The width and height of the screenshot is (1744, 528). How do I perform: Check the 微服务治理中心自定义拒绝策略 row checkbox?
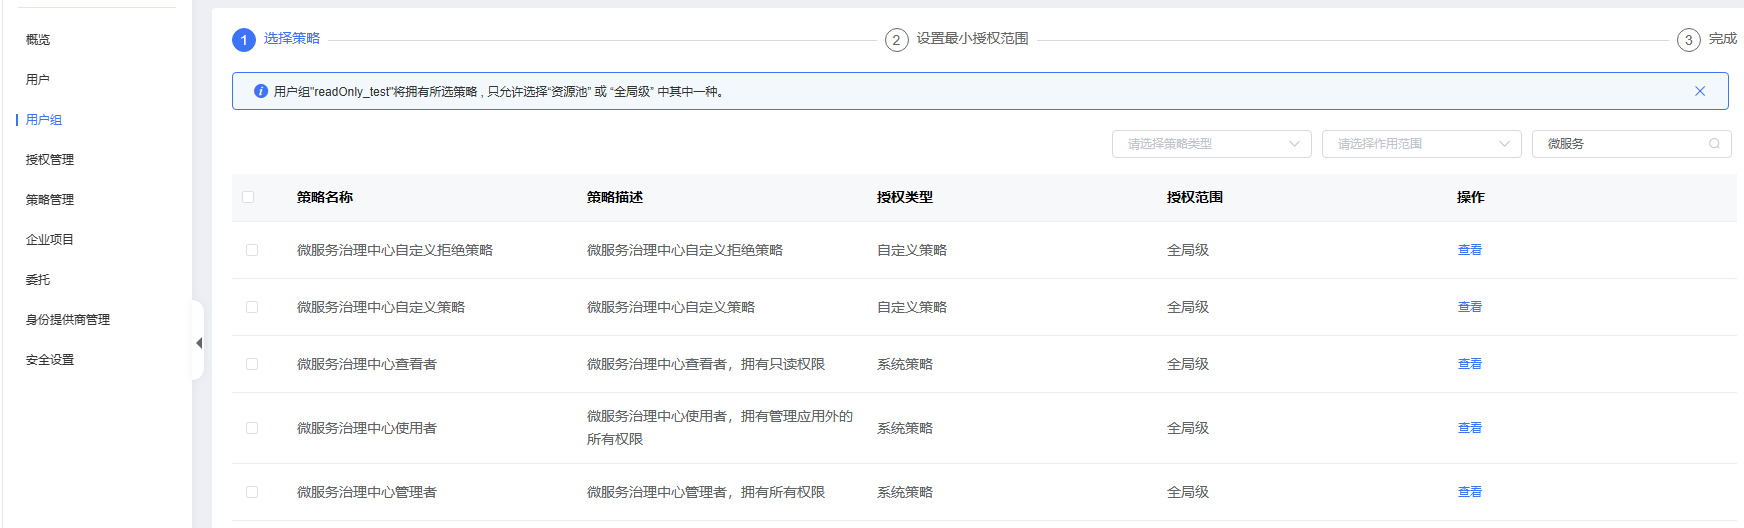pos(252,250)
